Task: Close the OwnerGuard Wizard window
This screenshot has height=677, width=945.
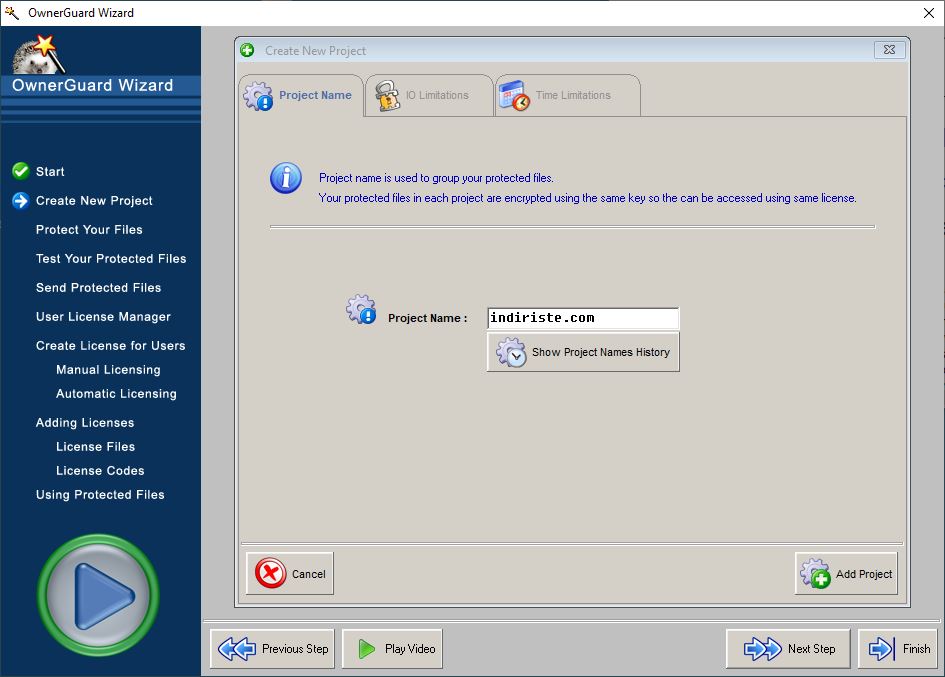Action: pyautogui.click(x=929, y=13)
